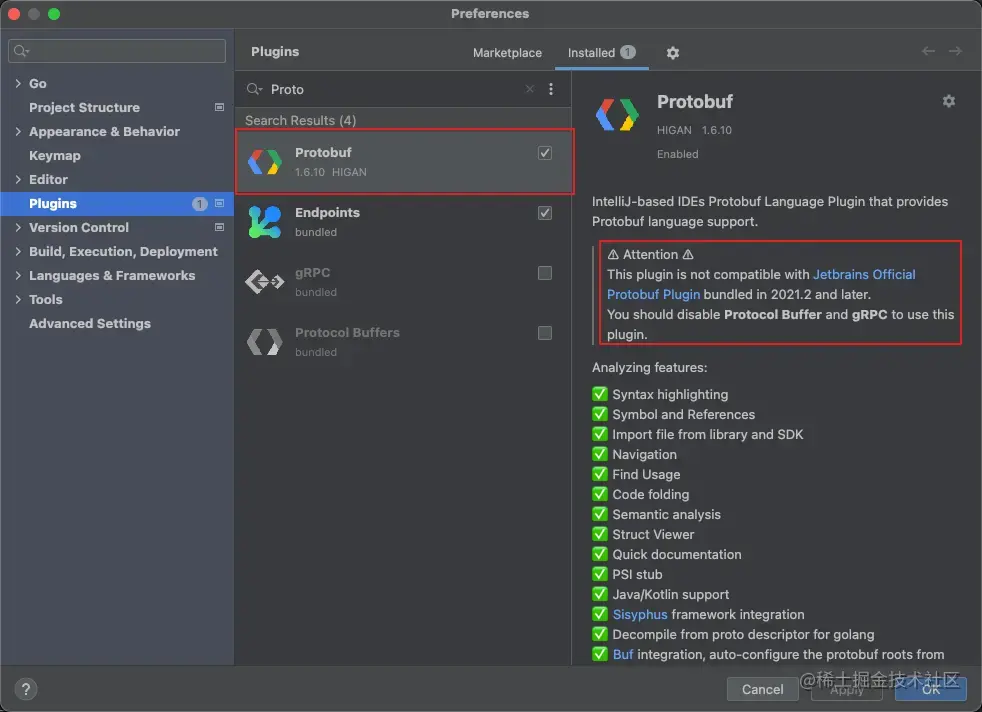Disable the Protobuf plugin checkbox
982x712 pixels.
tap(545, 153)
